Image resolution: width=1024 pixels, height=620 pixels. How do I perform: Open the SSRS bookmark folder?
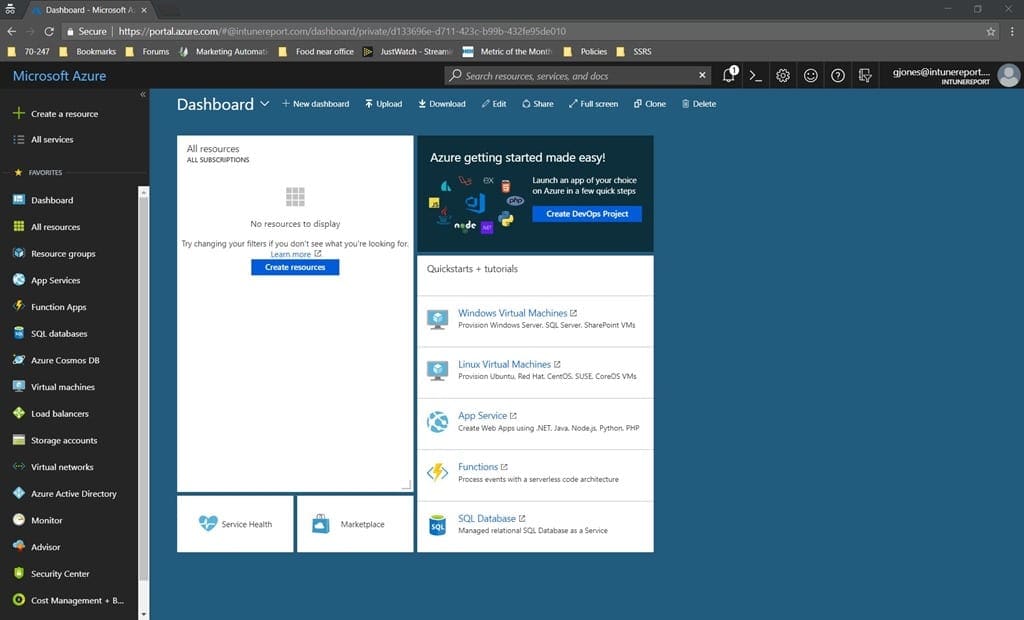(634, 52)
